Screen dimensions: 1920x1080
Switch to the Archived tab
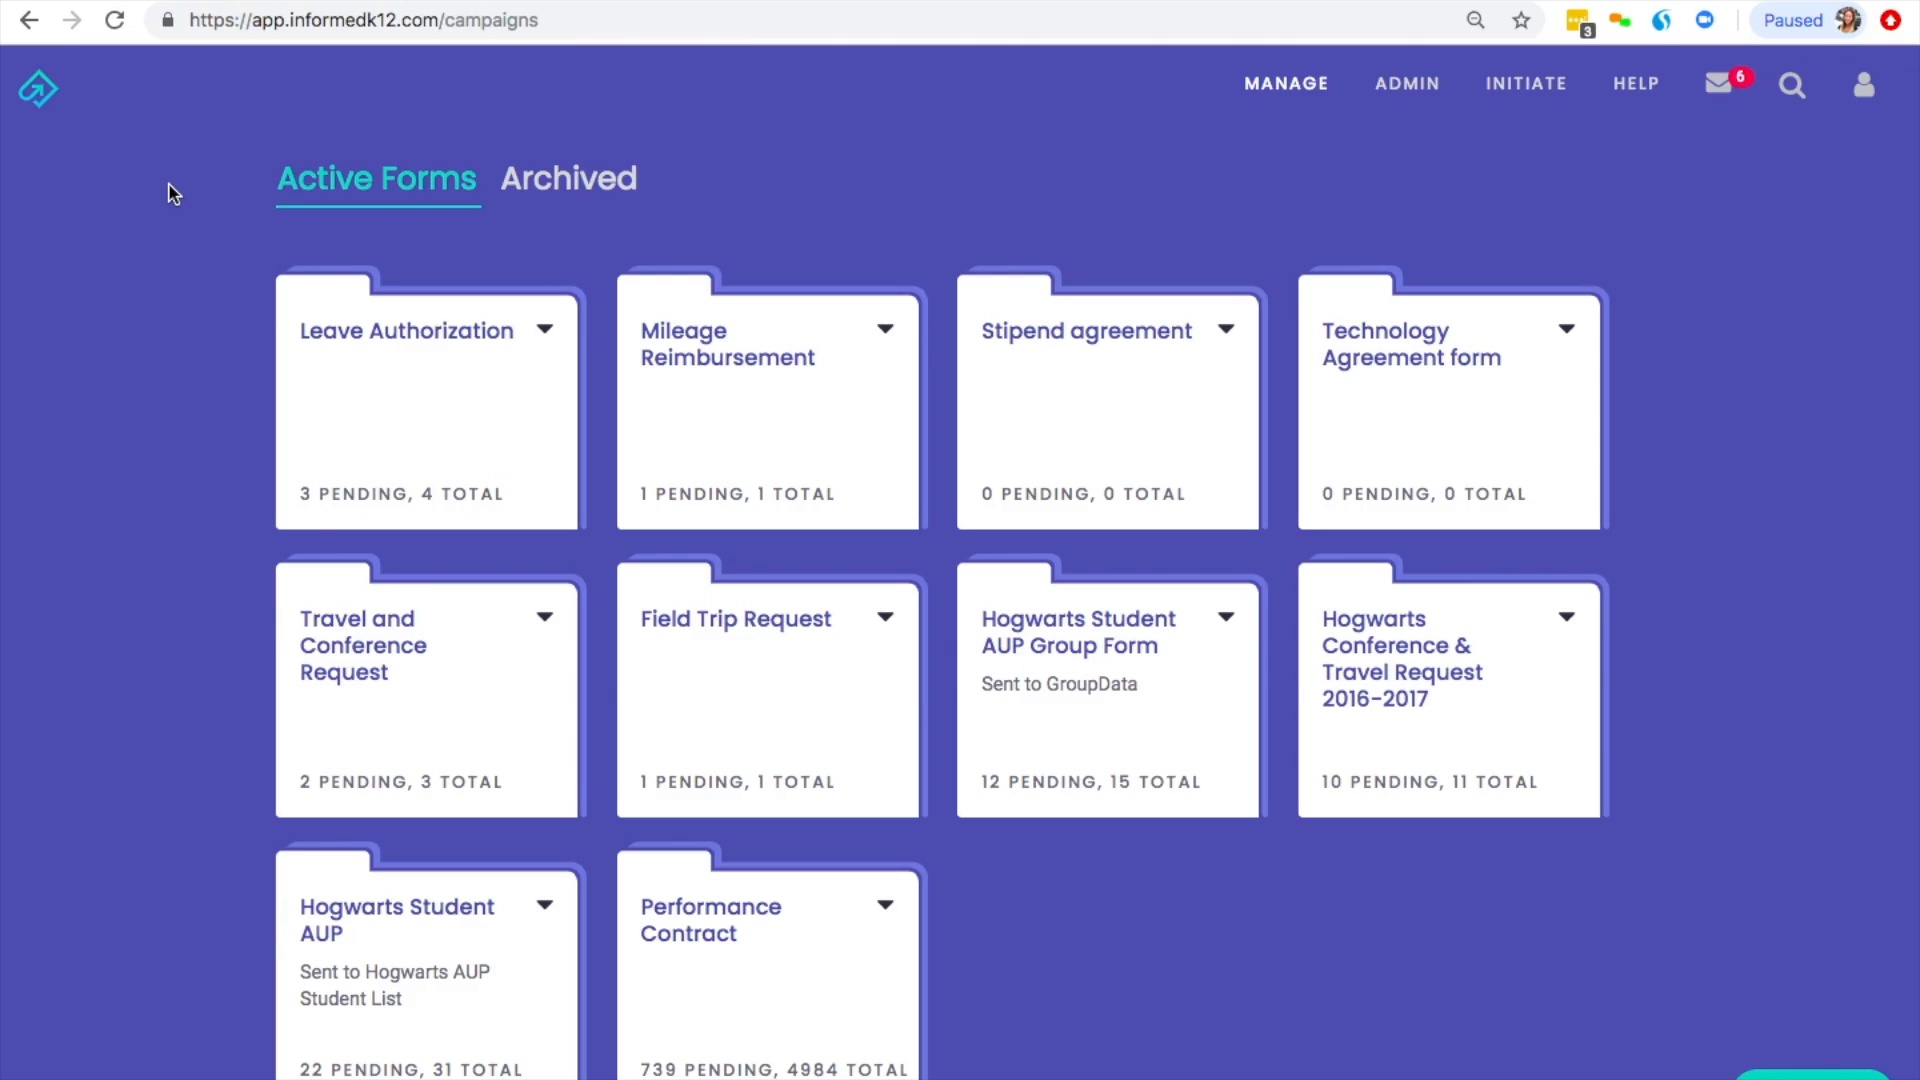click(x=568, y=178)
